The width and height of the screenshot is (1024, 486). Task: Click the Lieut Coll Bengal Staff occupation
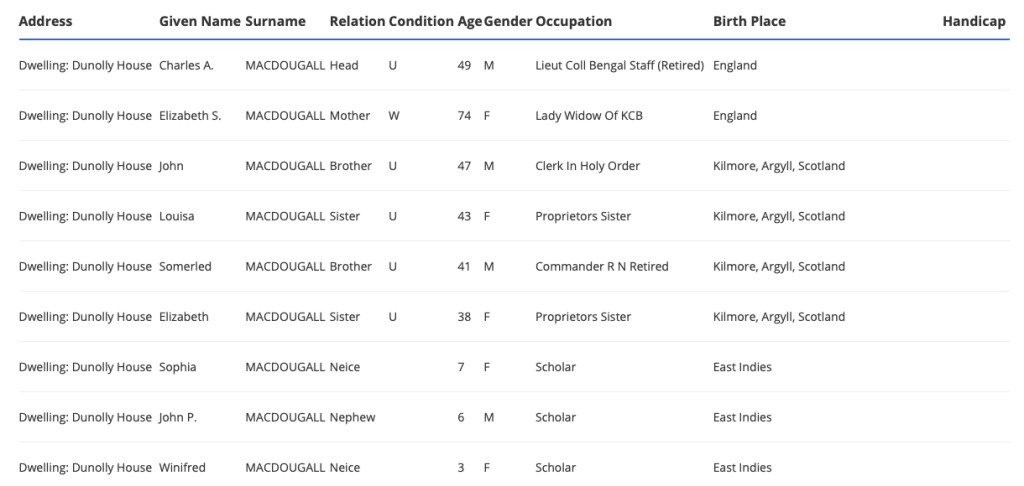click(x=619, y=66)
